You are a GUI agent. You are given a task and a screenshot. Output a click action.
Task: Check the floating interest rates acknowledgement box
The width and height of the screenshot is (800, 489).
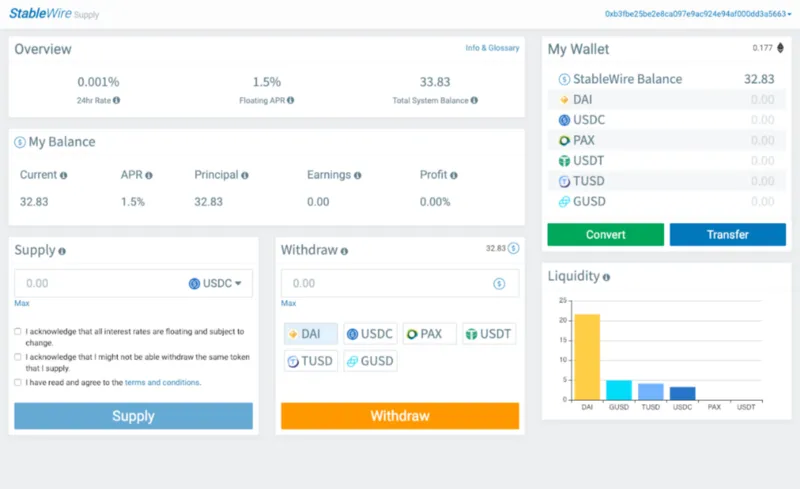tap(18, 331)
